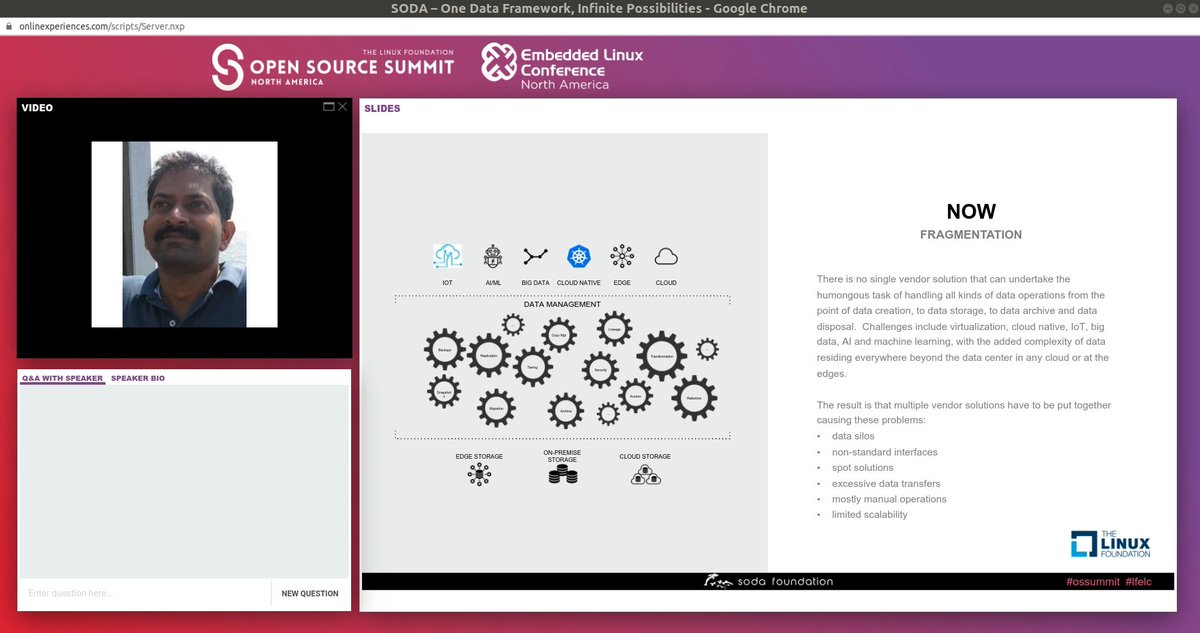
Task: Click the Q&A message display area
Action: [x=184, y=482]
